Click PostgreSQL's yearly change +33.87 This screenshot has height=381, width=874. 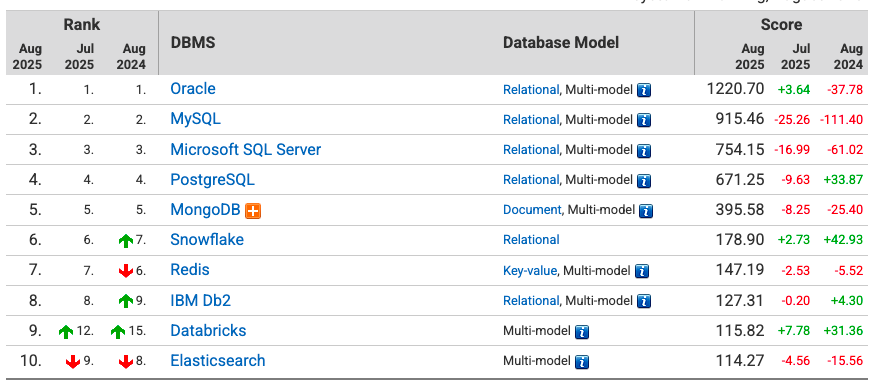843,180
